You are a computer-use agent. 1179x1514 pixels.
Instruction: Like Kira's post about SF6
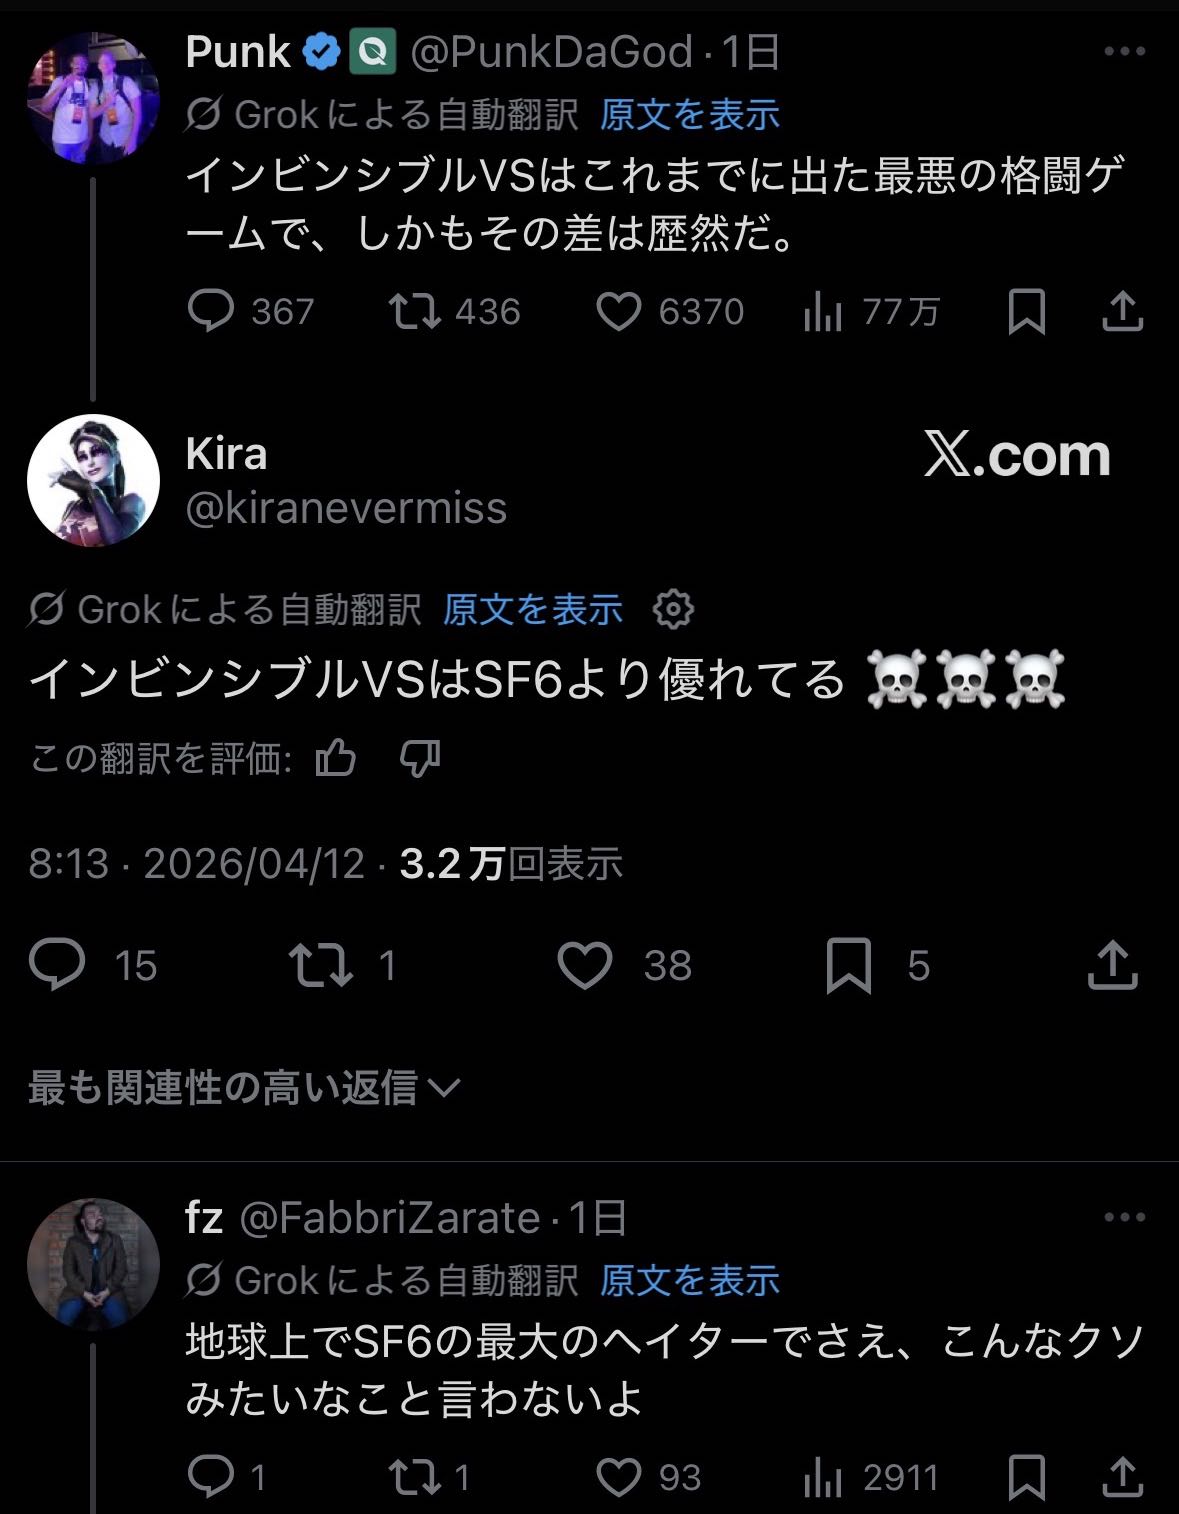click(x=584, y=965)
